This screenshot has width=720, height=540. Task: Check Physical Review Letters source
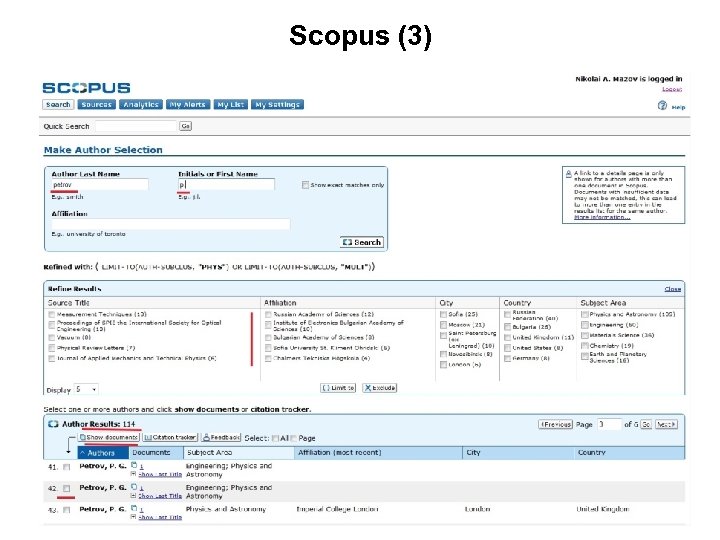coord(51,348)
